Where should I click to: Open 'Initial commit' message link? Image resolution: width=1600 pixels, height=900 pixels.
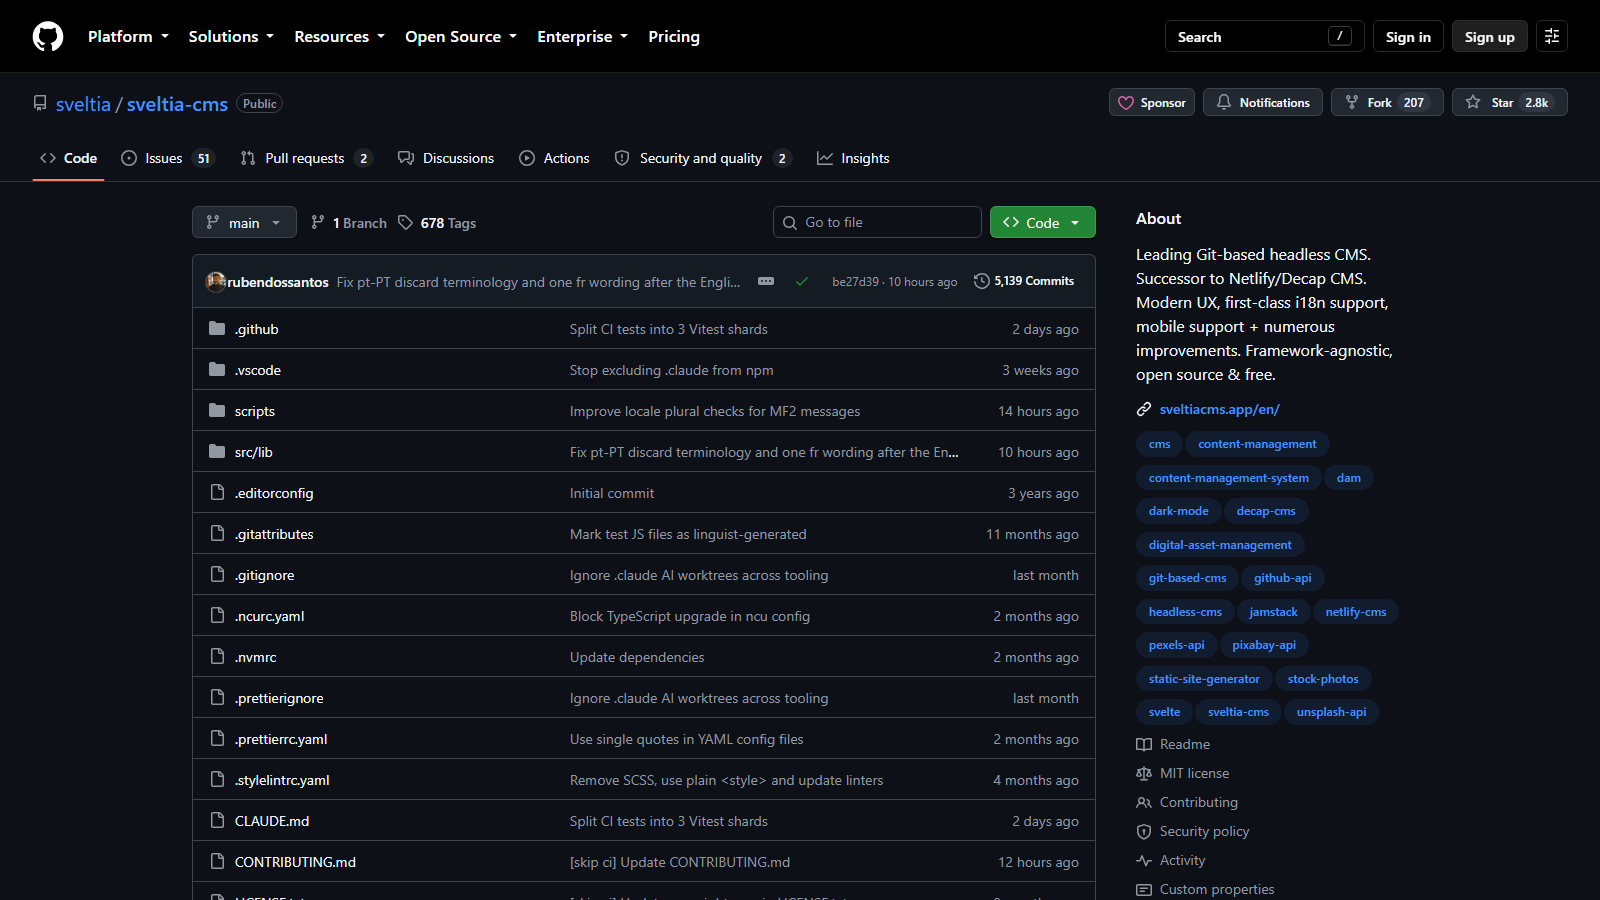coord(612,493)
